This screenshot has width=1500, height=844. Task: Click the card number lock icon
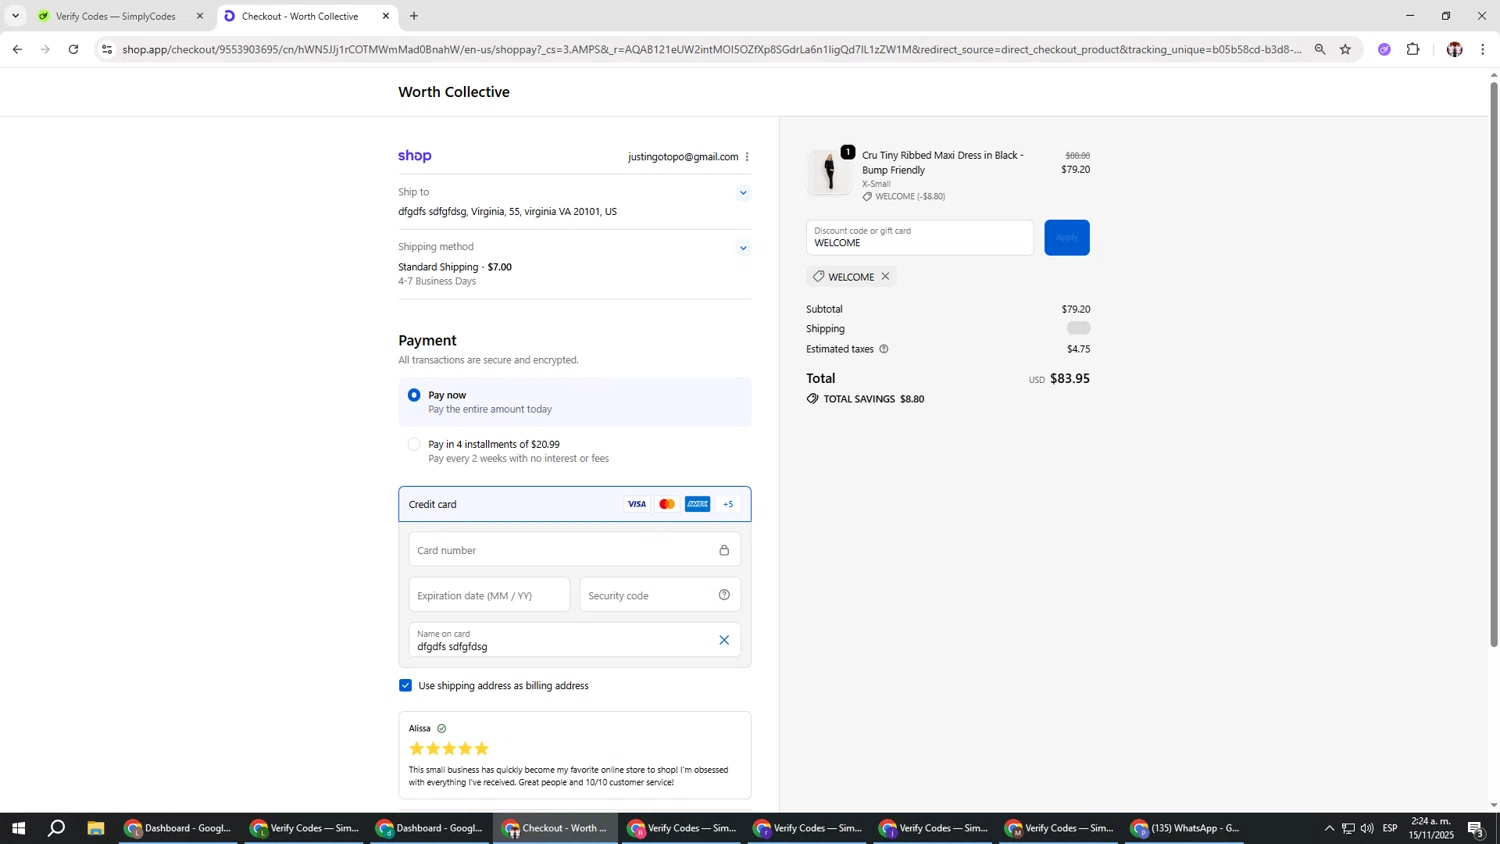point(724,551)
